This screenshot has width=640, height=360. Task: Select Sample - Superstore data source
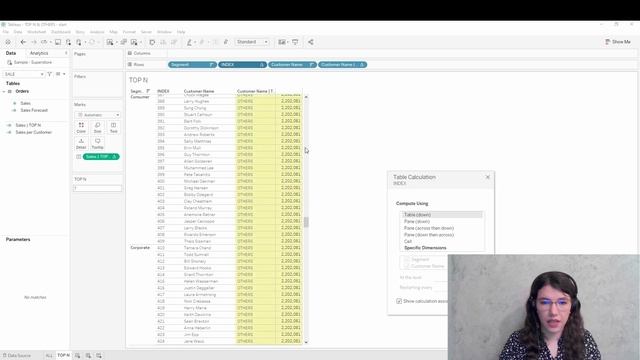coord(33,62)
